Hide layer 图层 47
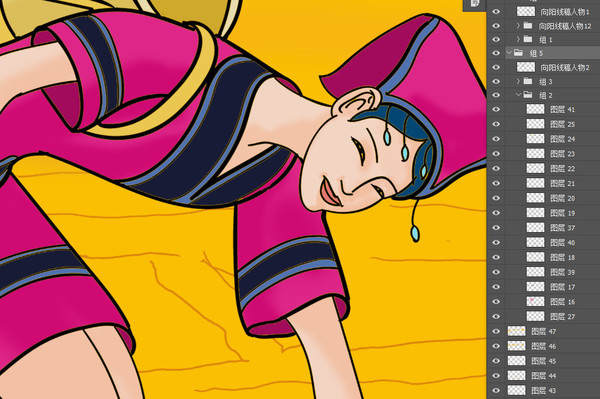Screen dimensions: 600x399 (496, 331)
